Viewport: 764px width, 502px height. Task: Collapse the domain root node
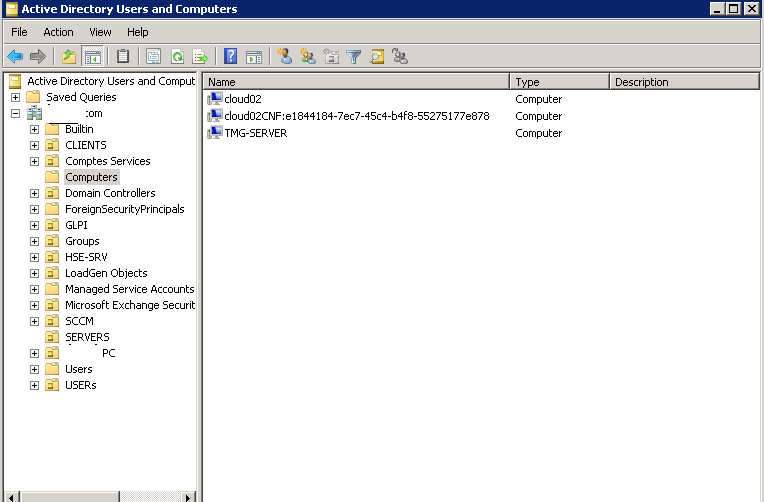tap(16, 113)
